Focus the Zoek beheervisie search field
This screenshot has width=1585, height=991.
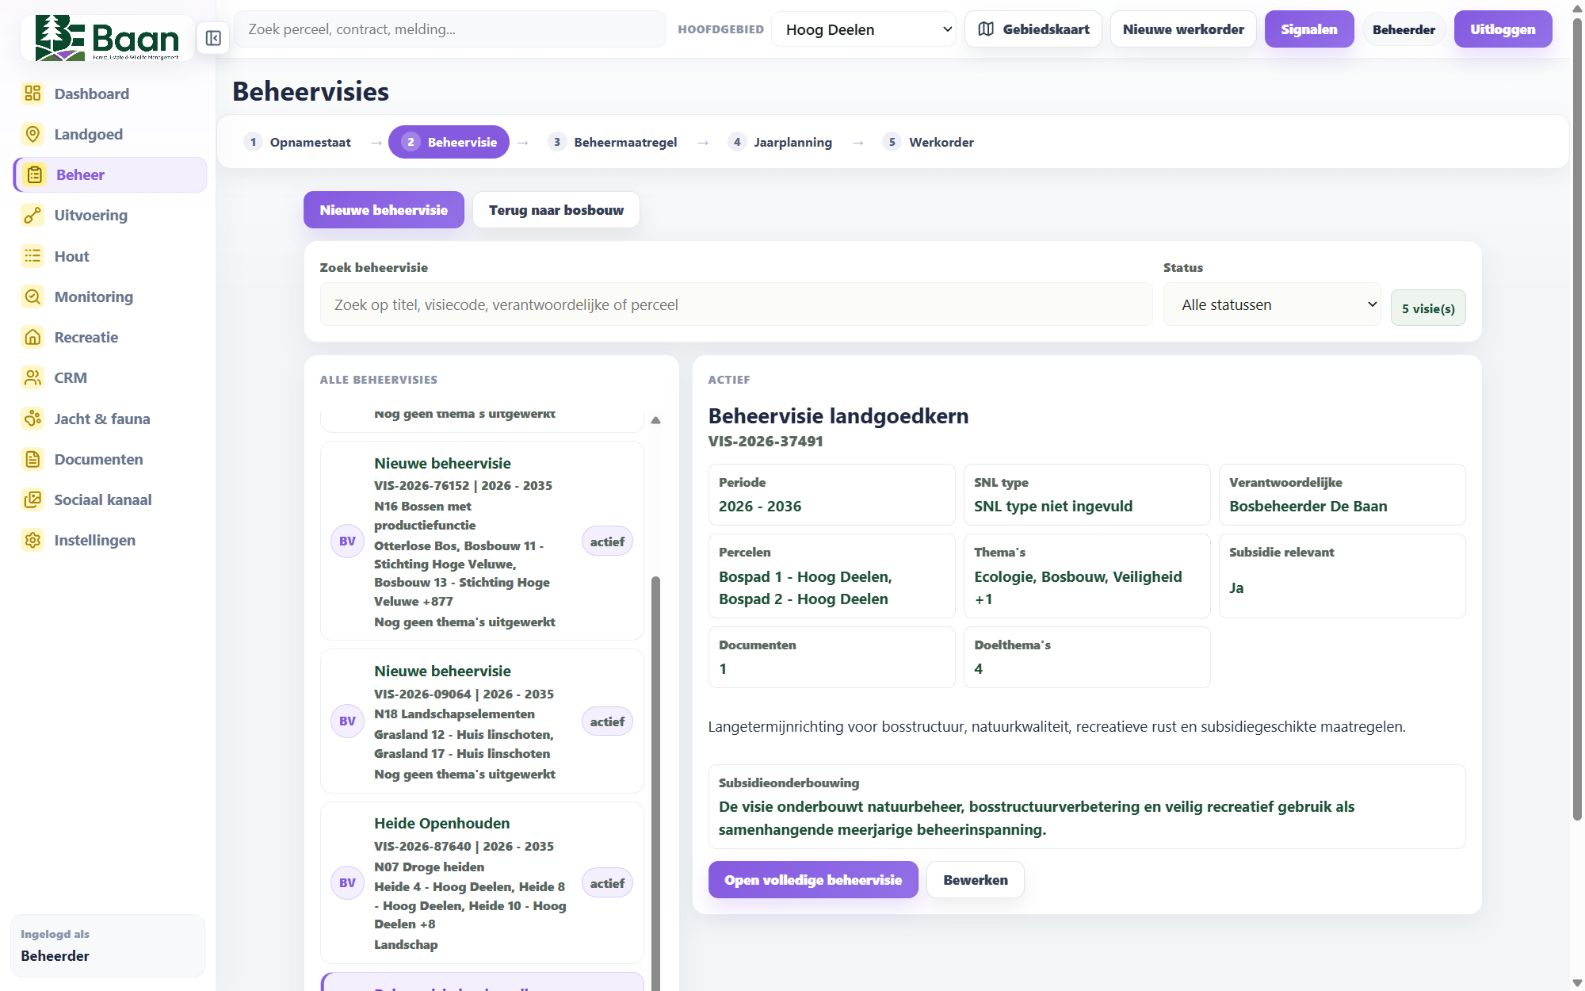pos(736,305)
